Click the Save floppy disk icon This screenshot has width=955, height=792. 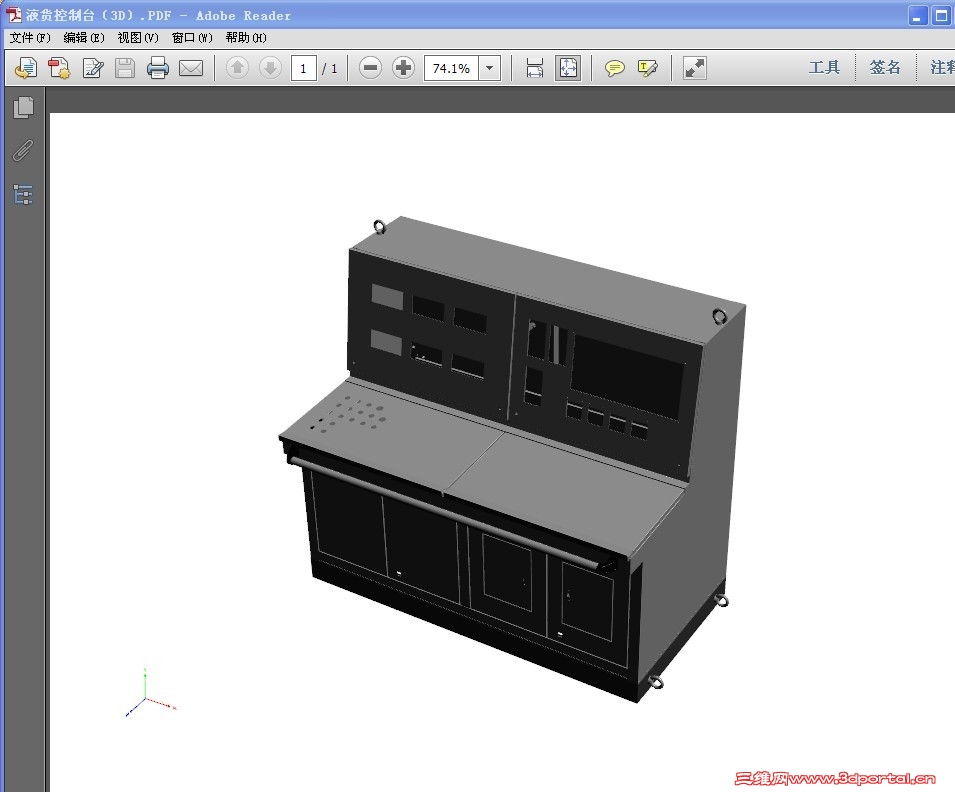click(x=125, y=68)
